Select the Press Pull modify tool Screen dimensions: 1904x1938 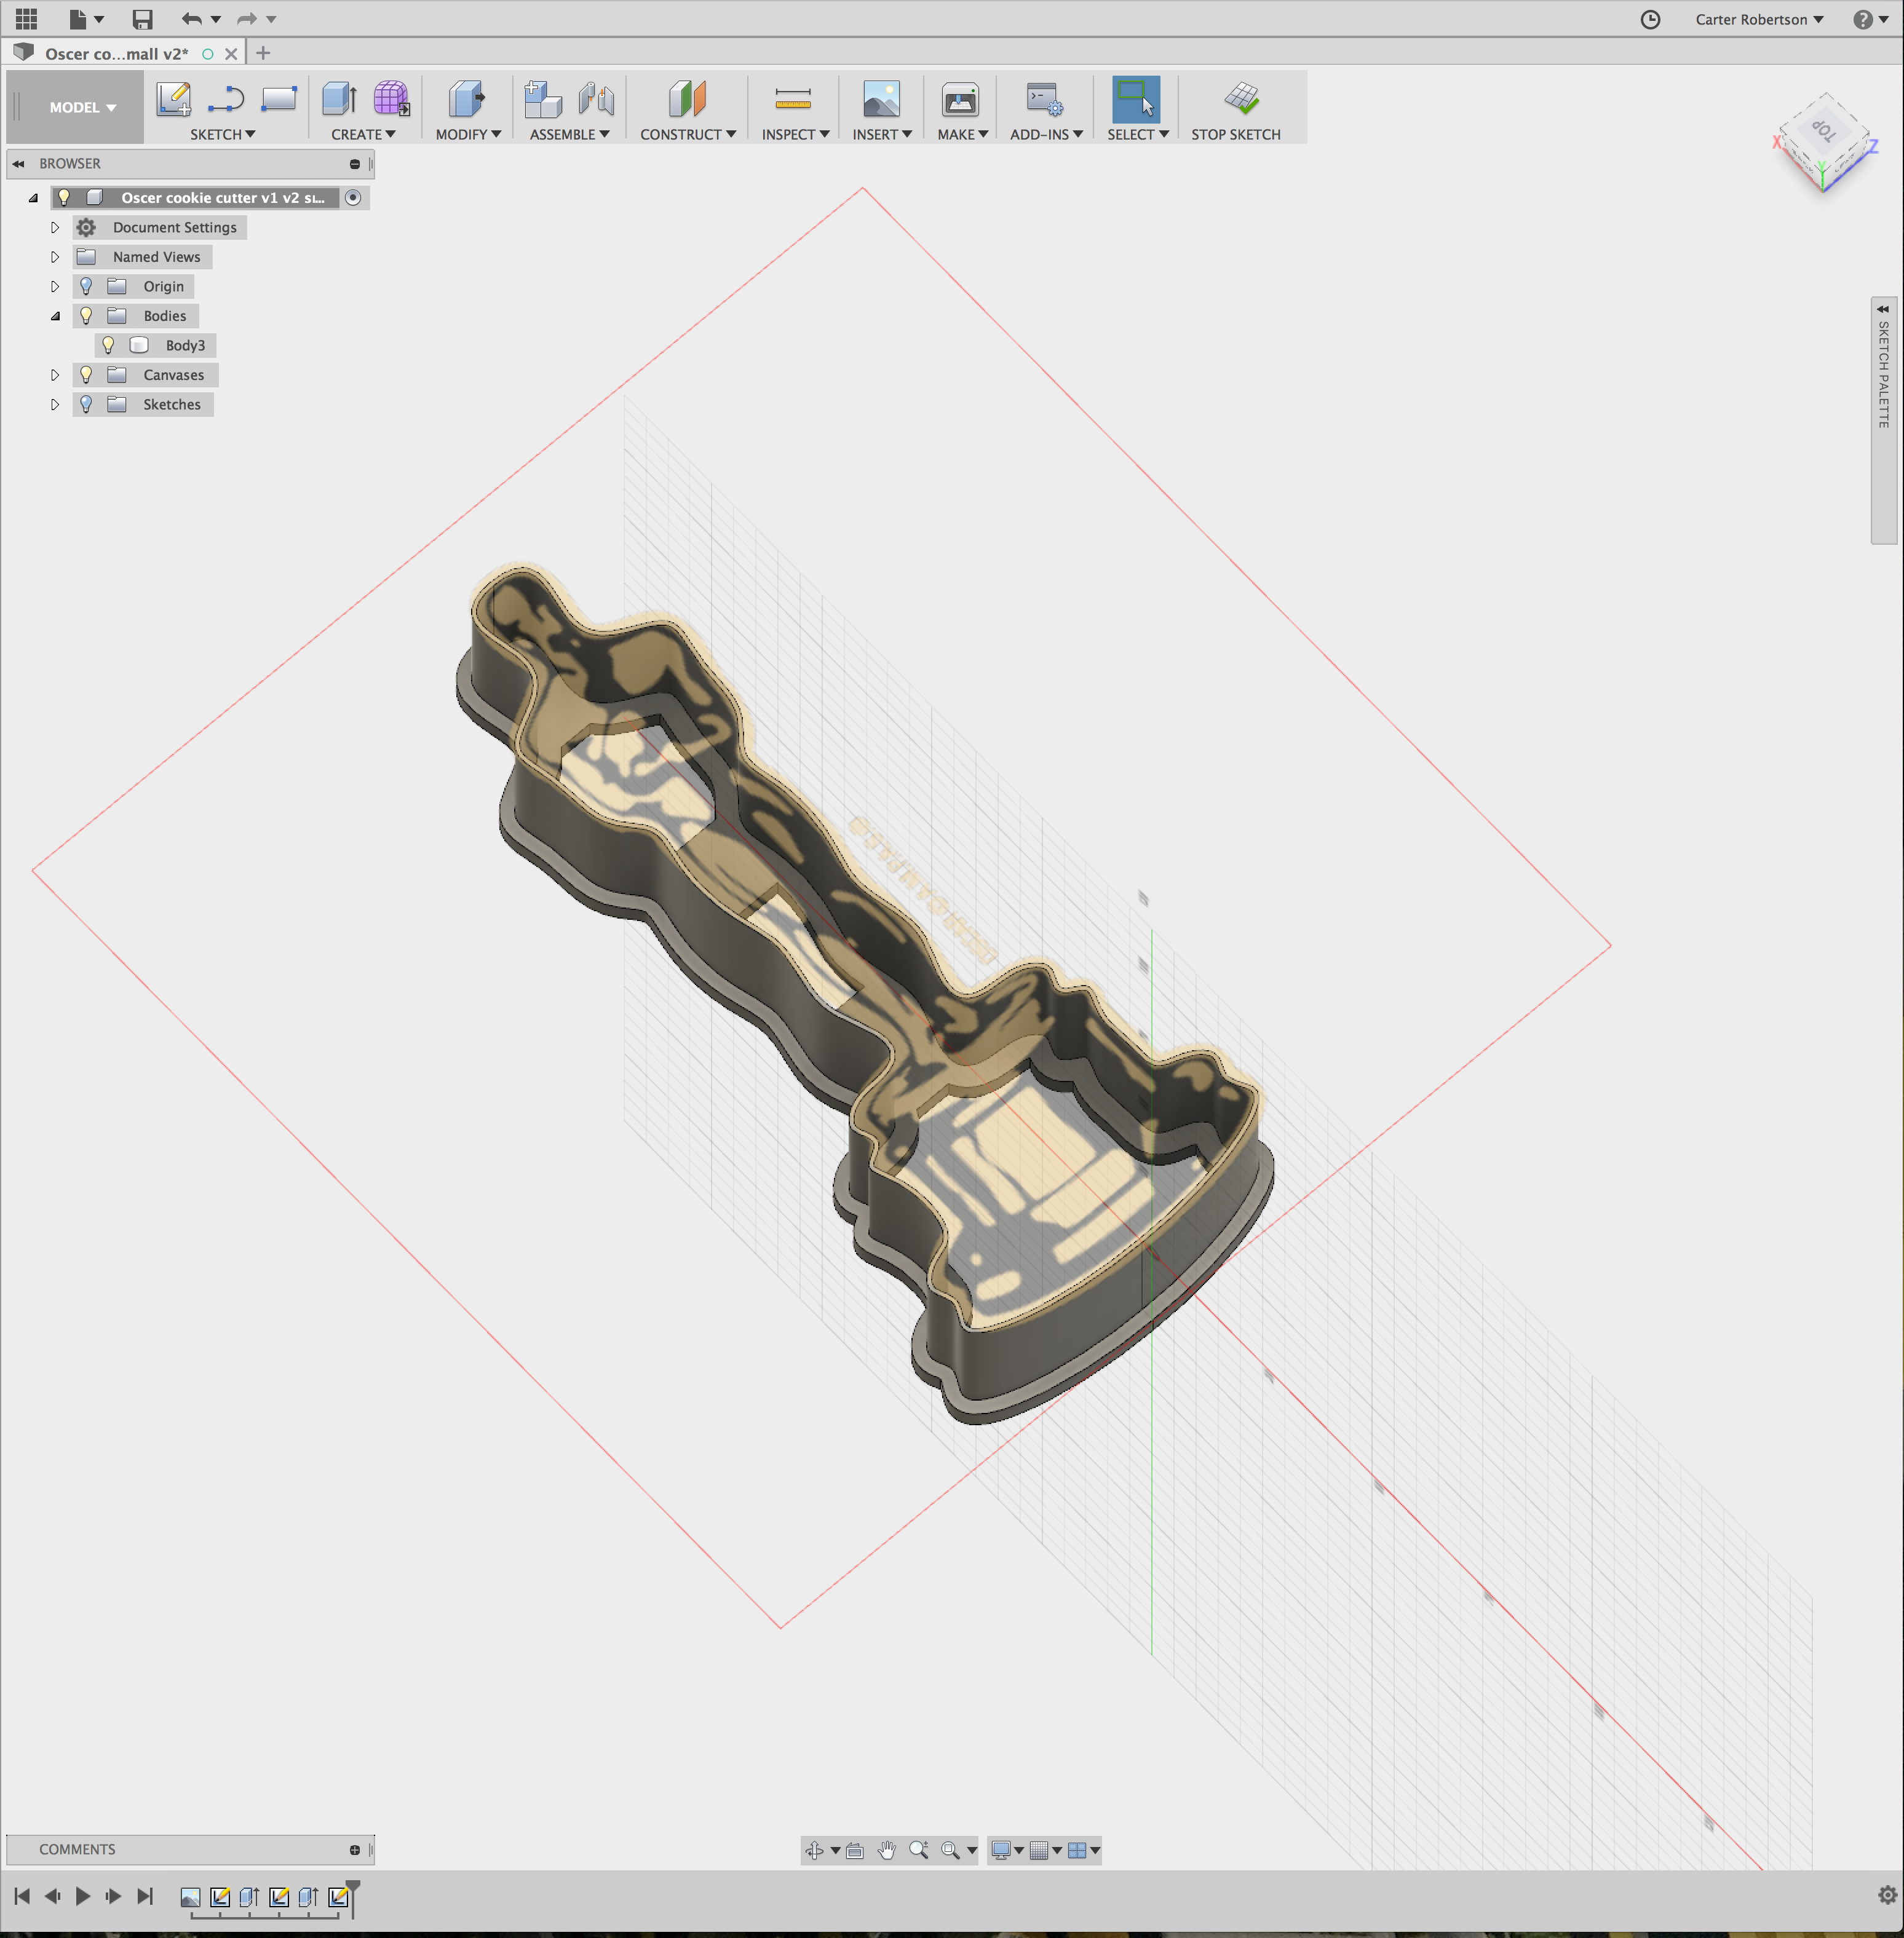[467, 99]
